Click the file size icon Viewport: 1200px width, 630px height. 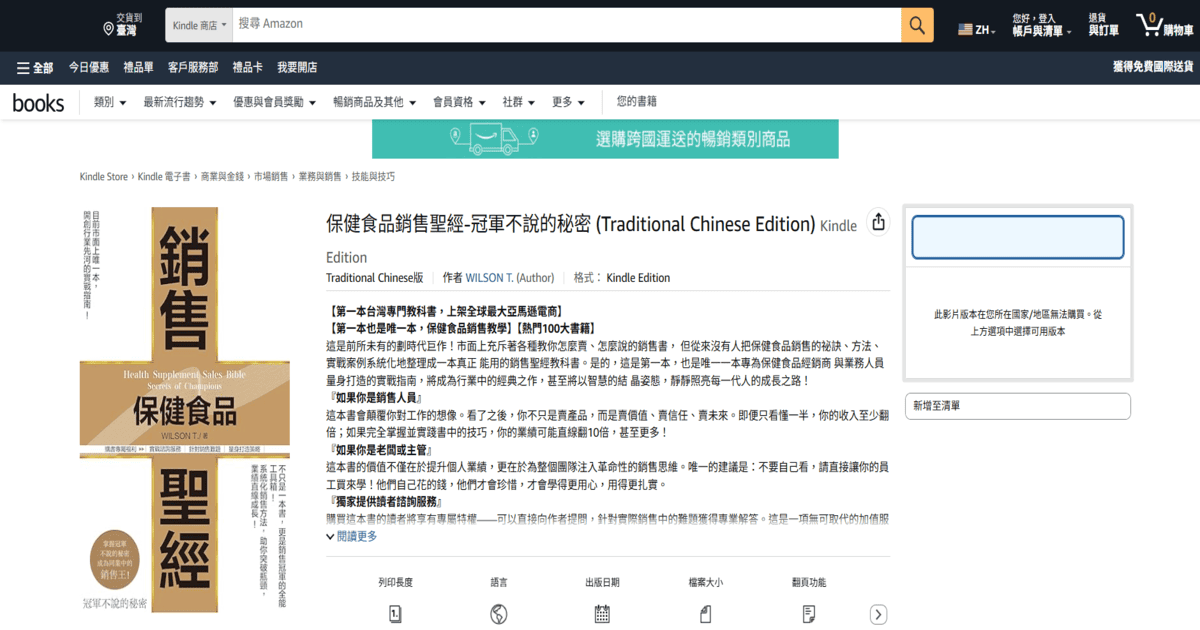(705, 614)
